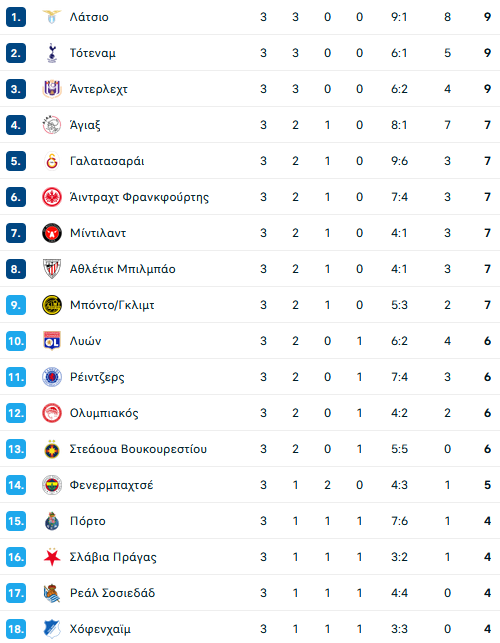This screenshot has height=643, width=500.
Task: Open the Lyon OL crest icon
Action: click(52, 341)
